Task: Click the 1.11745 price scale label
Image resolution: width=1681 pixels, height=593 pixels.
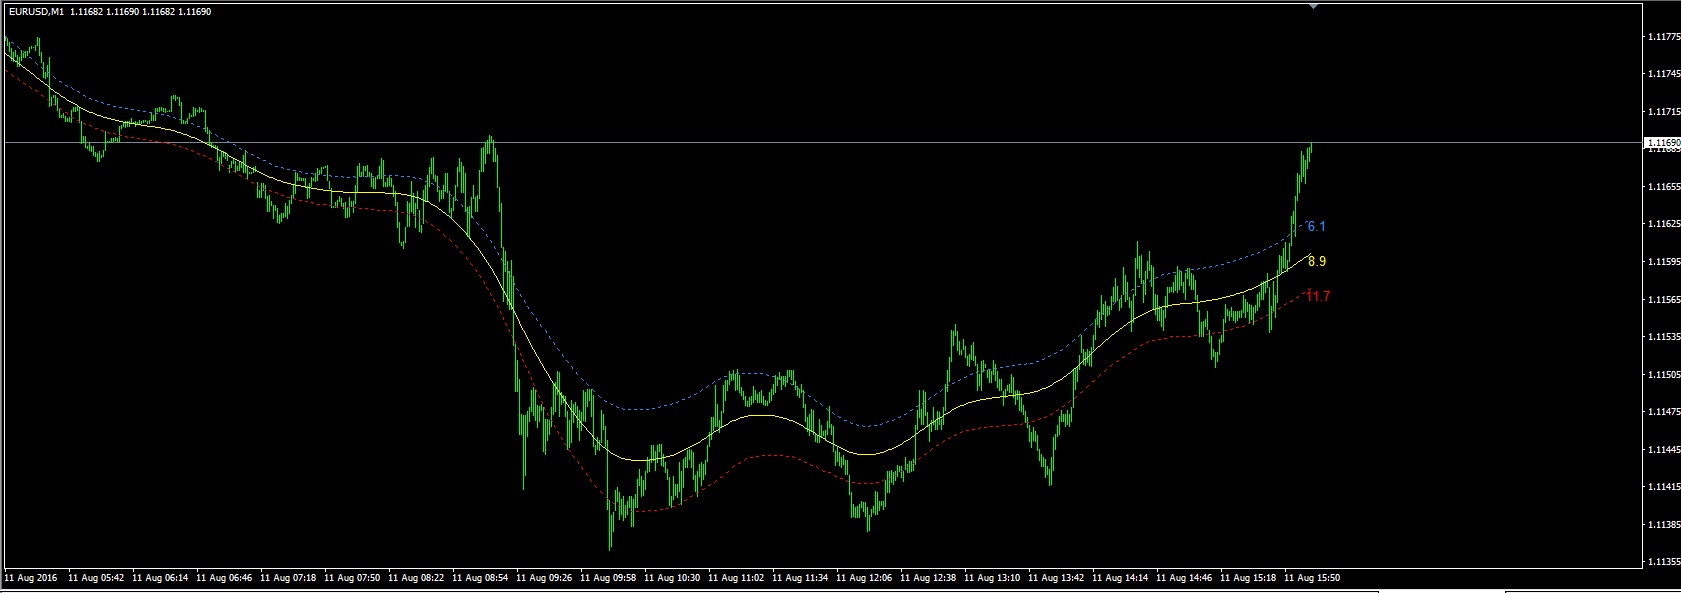Action: point(1662,74)
